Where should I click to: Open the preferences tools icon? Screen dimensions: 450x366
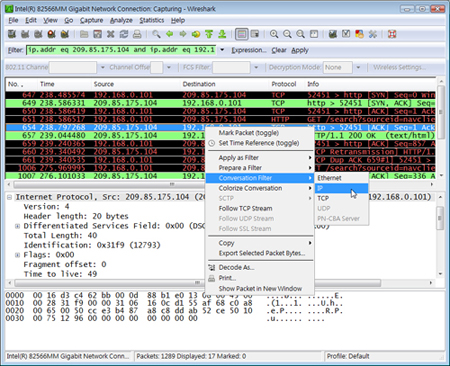pyautogui.click(x=373, y=34)
